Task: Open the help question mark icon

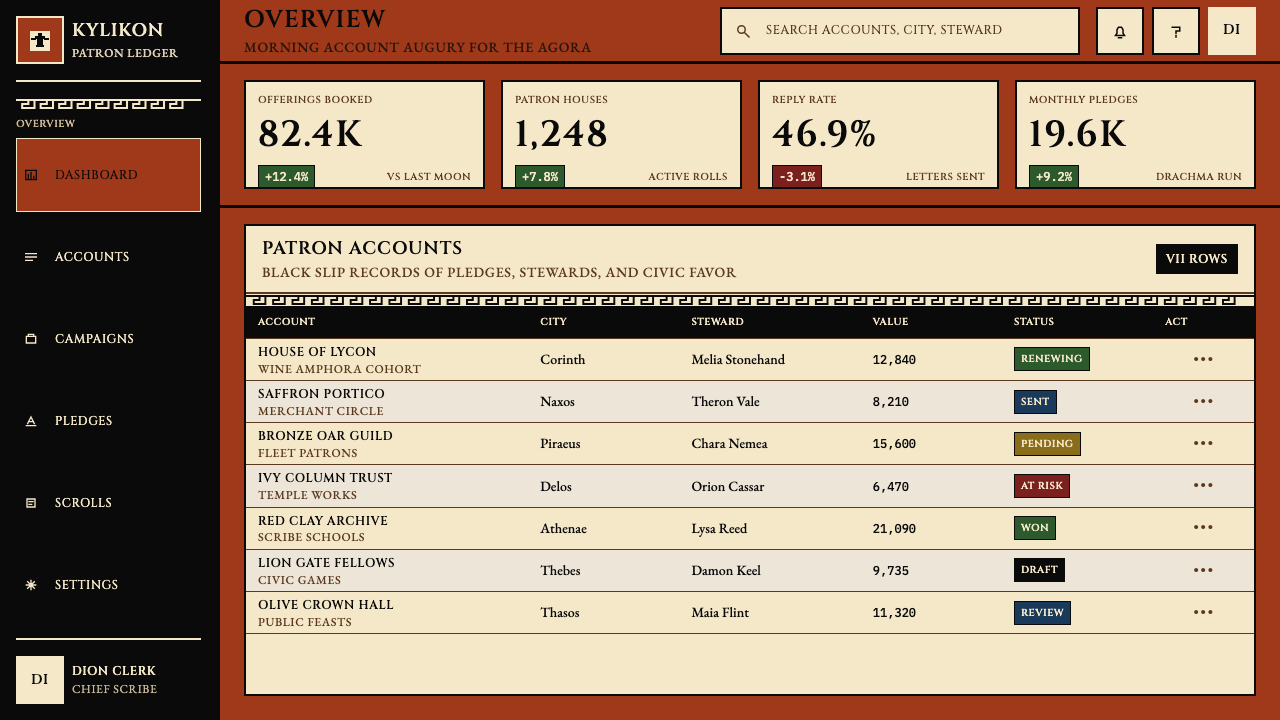Action: click(x=1176, y=31)
